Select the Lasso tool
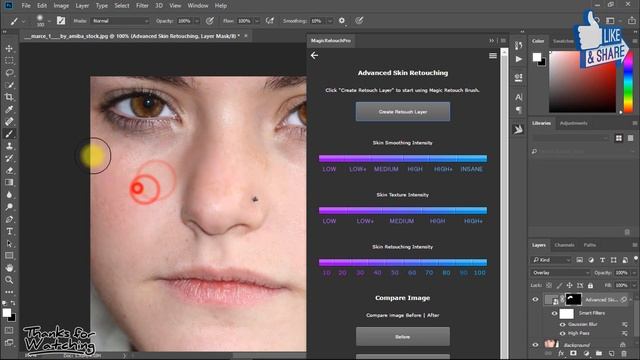Screen dimensions: 640x360 [x=9, y=73]
